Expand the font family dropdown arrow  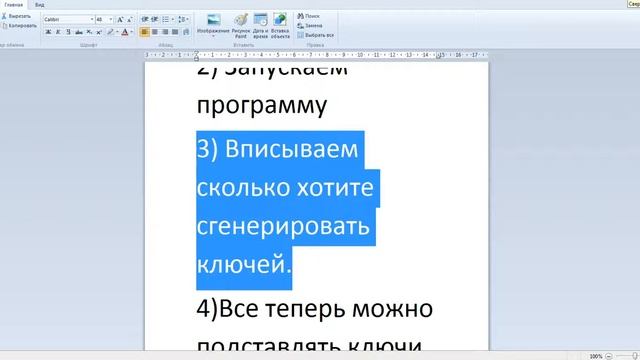point(92,19)
